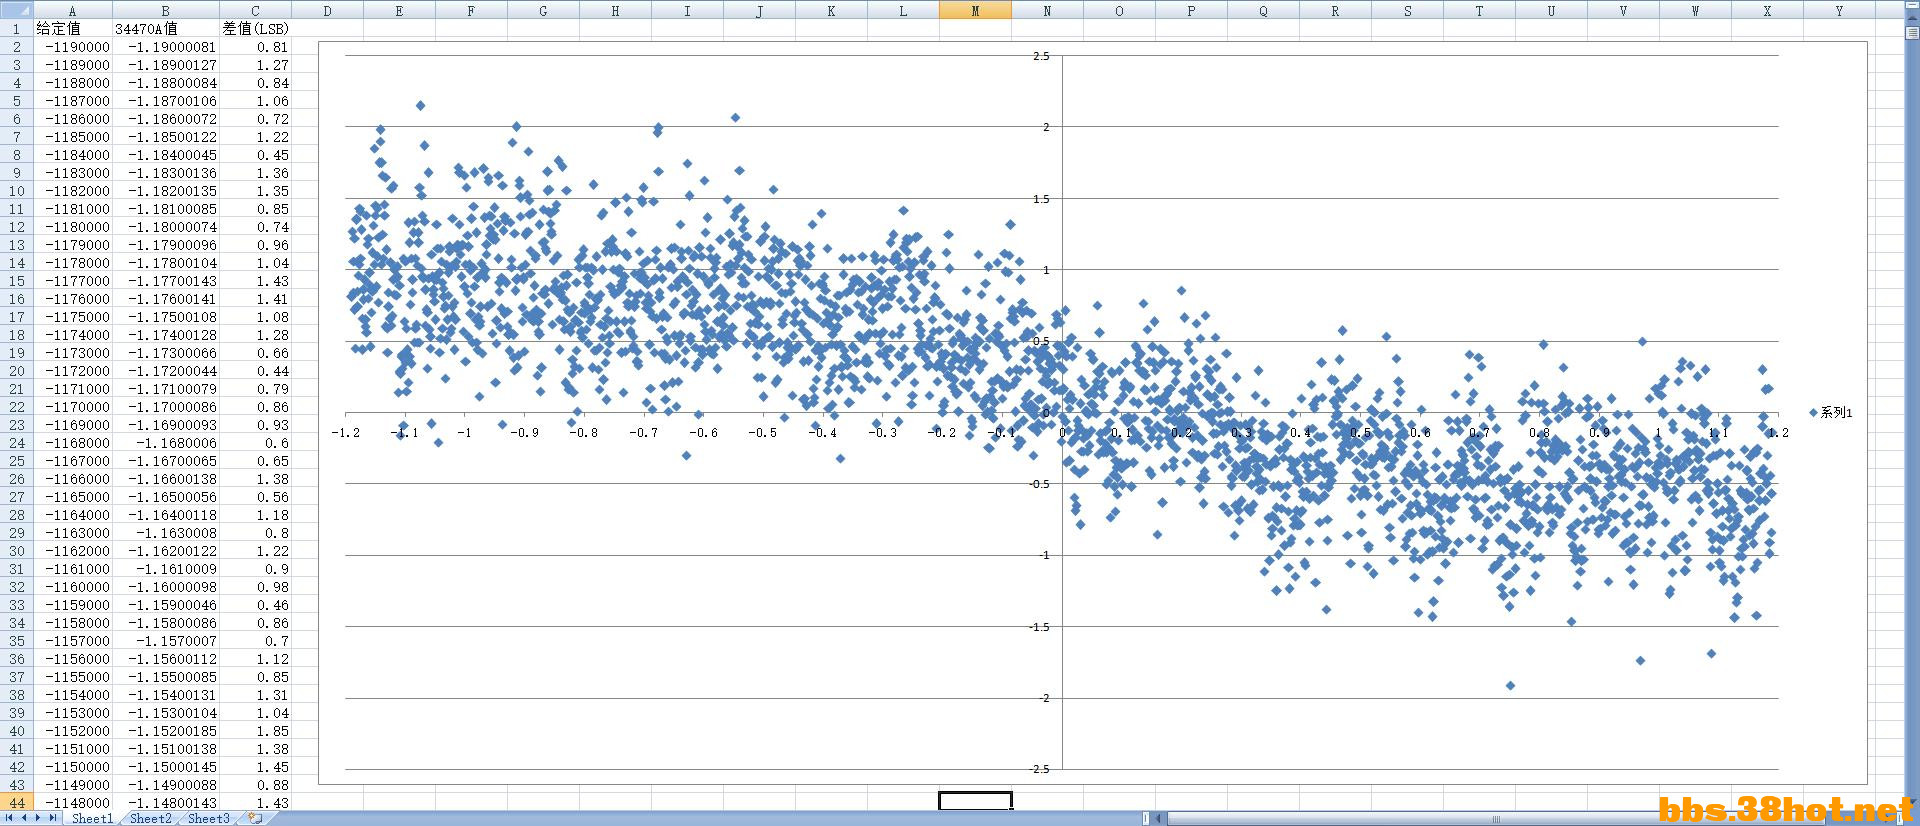This screenshot has height=826, width=1920.
Task: Select column X header
Action: click(1767, 11)
